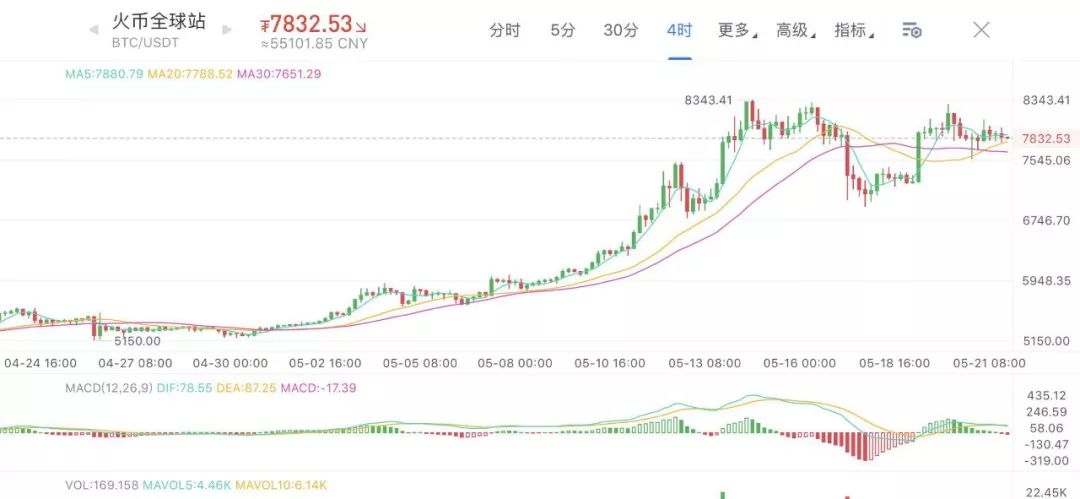Screen dimensions: 1080x499
Task: Click the MA30 indicator legend label
Action: click(x=278, y=73)
